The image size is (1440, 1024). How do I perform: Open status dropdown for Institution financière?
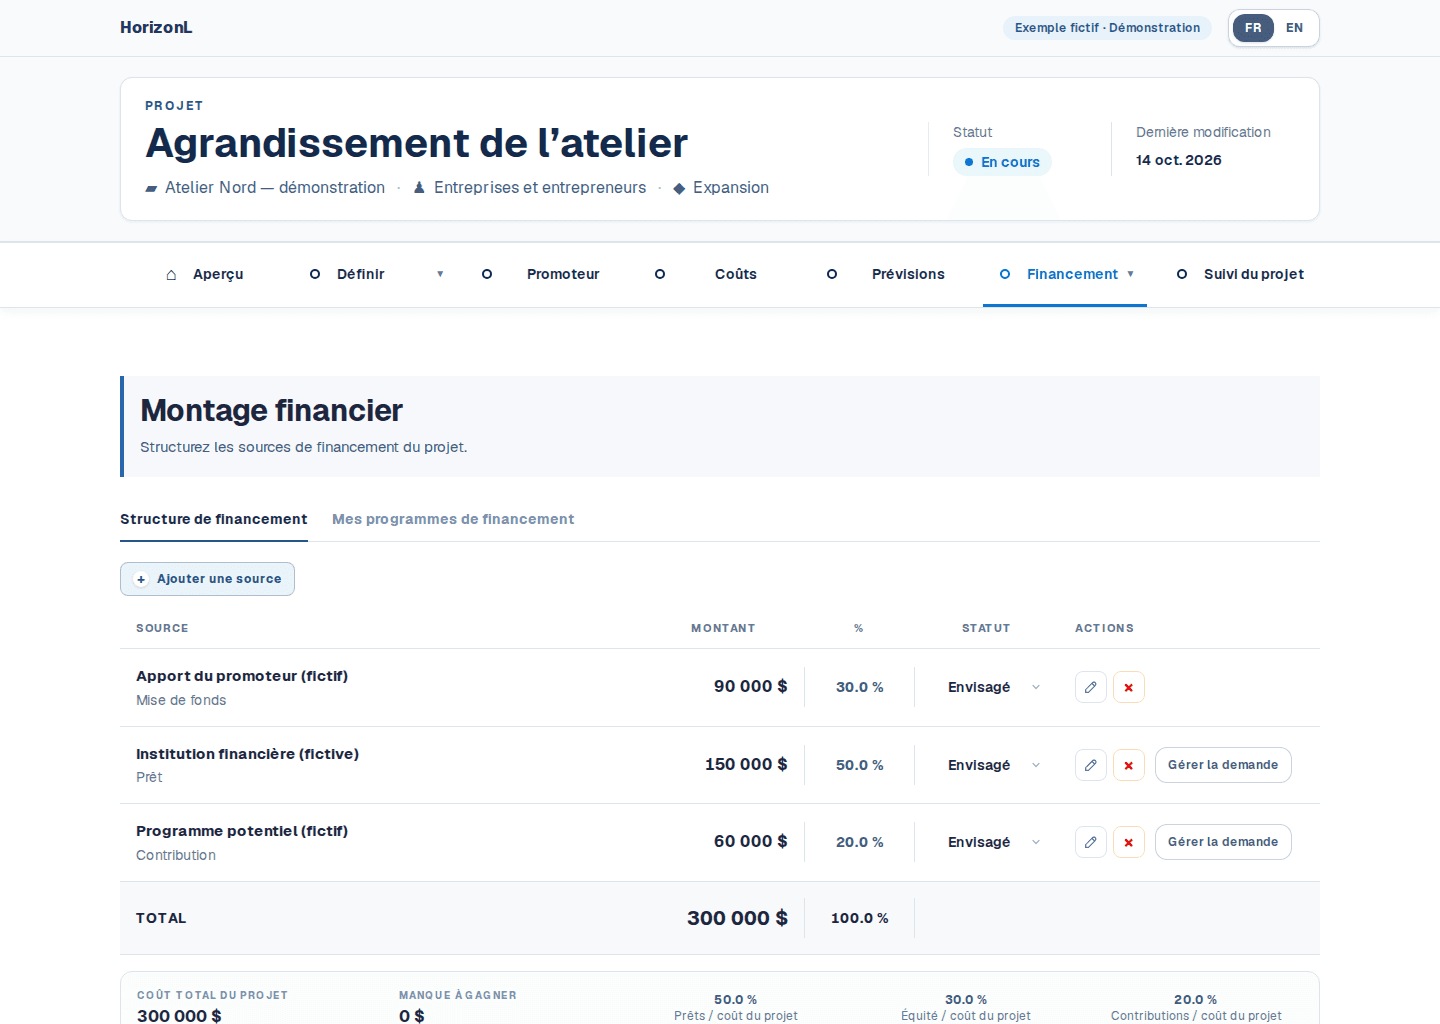click(994, 765)
